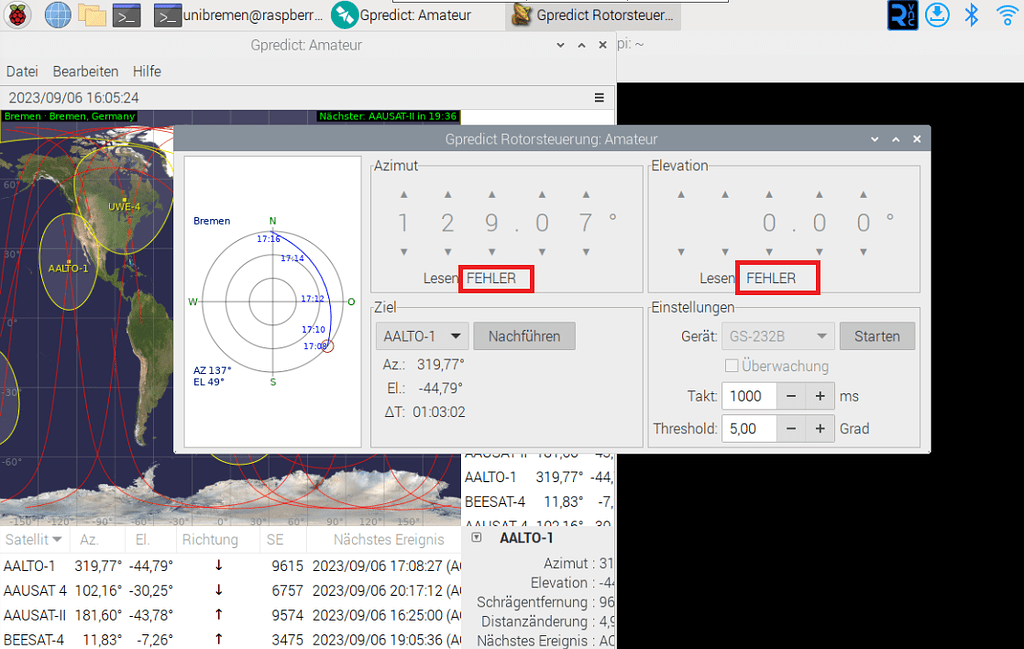
Task: Open the Bearbeiten menu
Action: coord(82,71)
